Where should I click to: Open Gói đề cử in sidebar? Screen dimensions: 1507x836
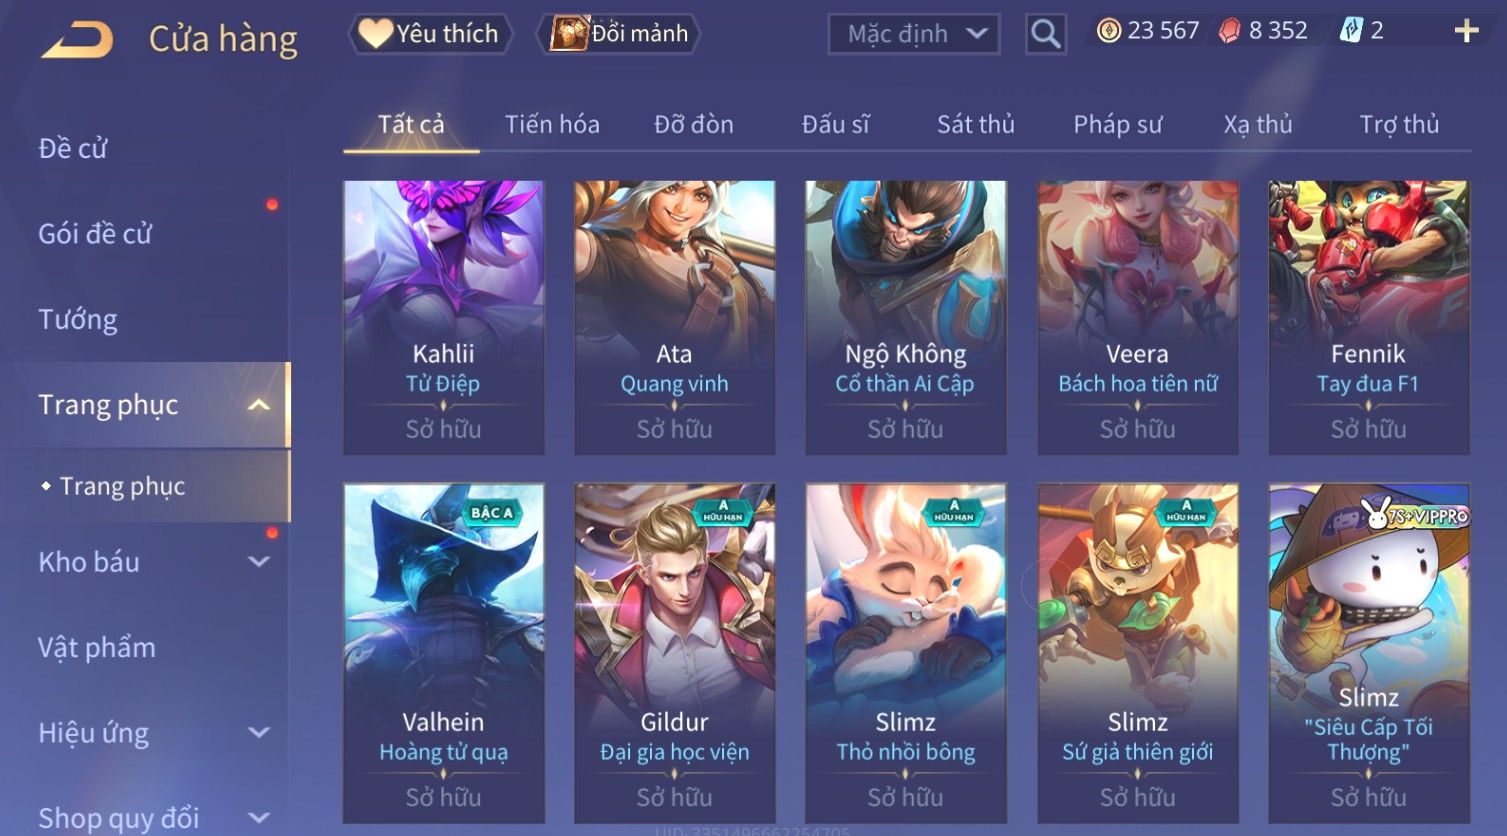point(95,234)
